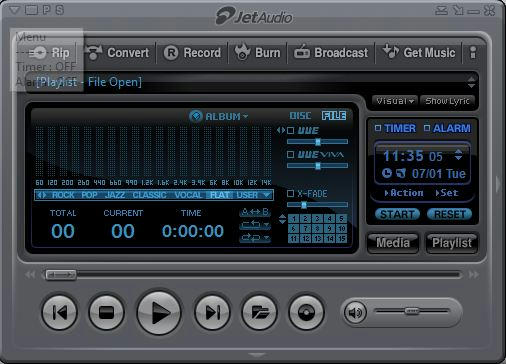This screenshot has width=506, height=364.
Task: Click the time stepper arrows
Action: coord(458,155)
